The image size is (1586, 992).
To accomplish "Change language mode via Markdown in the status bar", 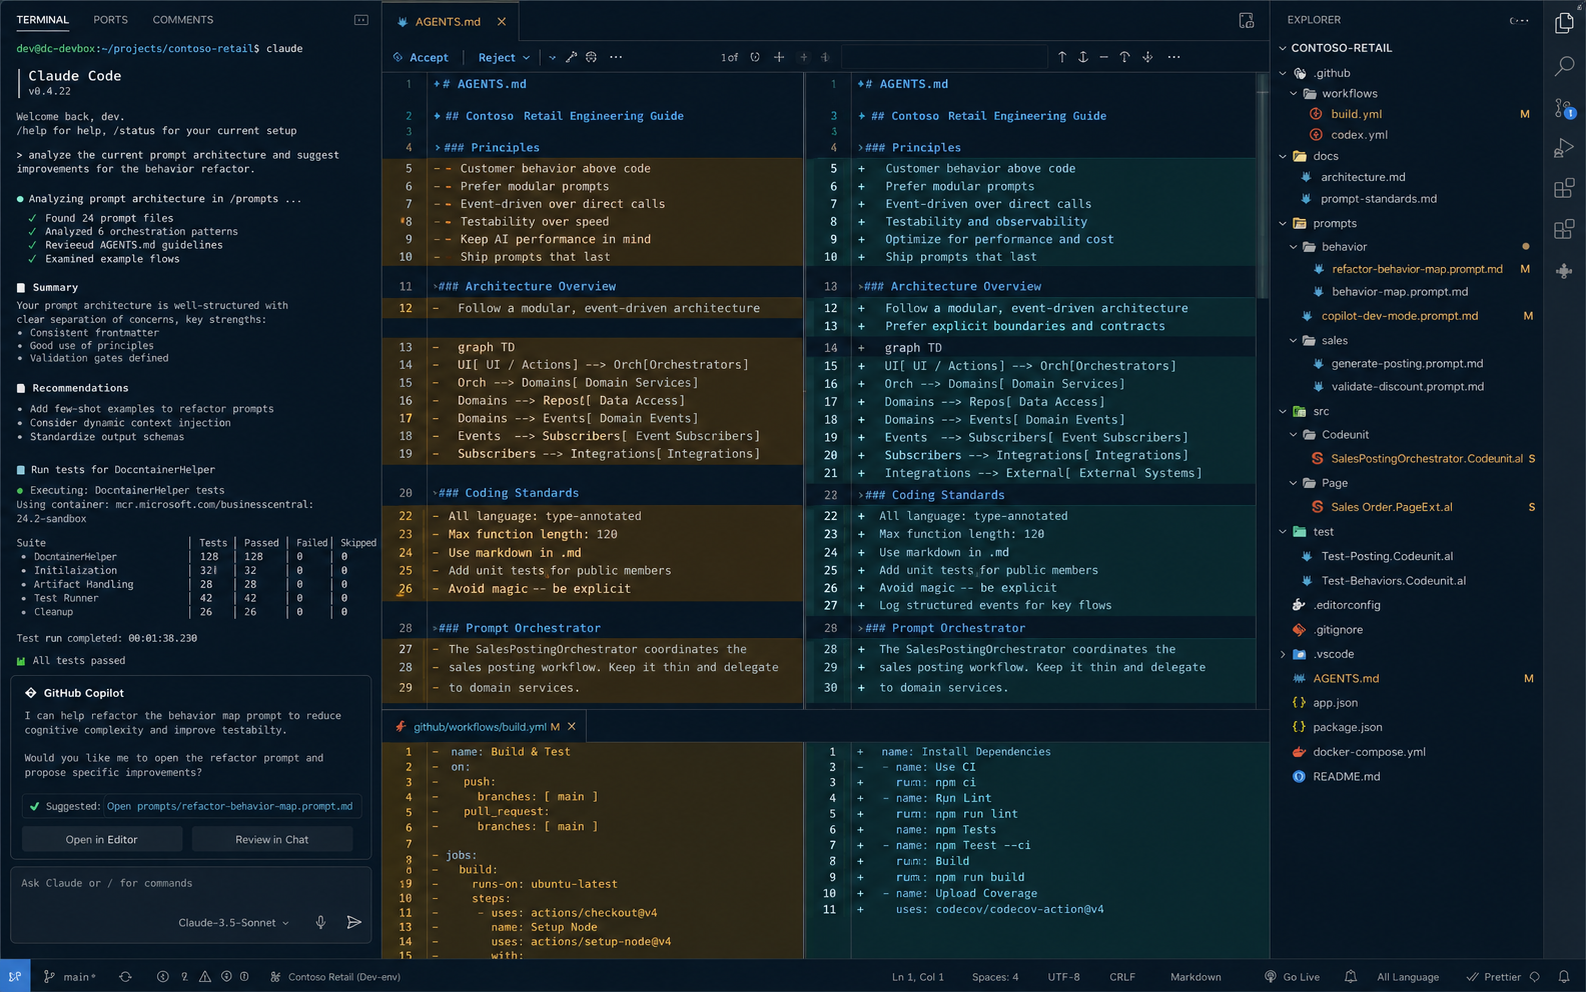I will pyautogui.click(x=1195, y=977).
